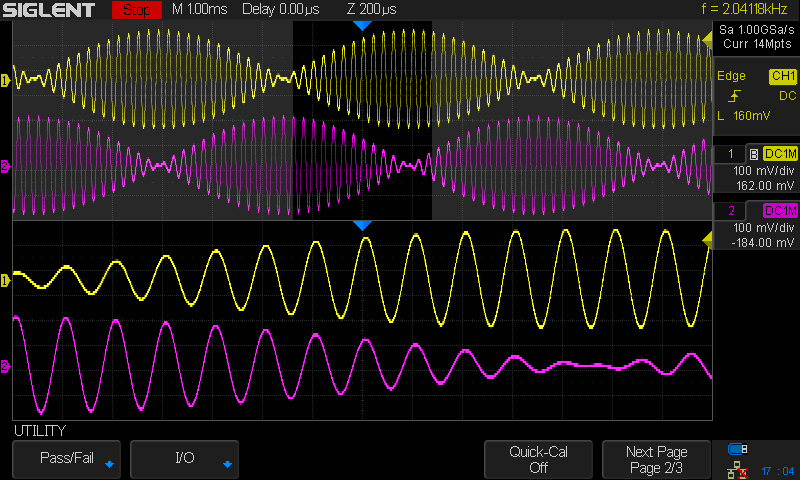This screenshot has height=480, width=800.
Task: Click the channel 2 ground level marker in zoom view
Action: [5, 367]
